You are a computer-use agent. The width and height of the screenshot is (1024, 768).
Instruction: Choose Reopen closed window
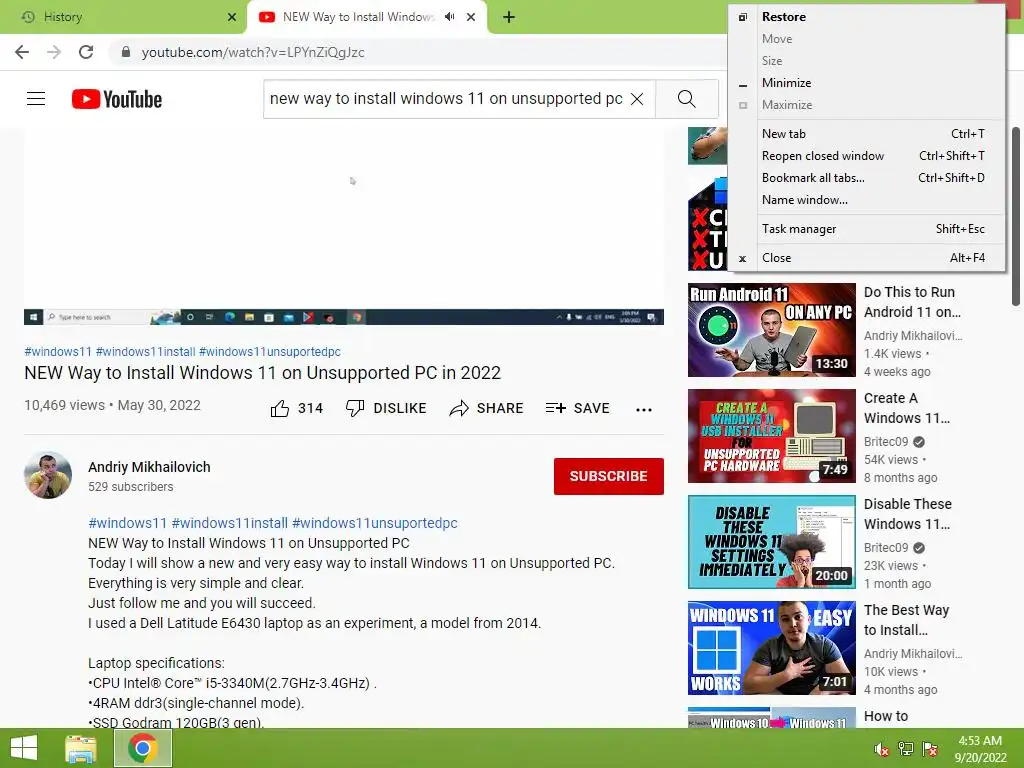point(866,156)
